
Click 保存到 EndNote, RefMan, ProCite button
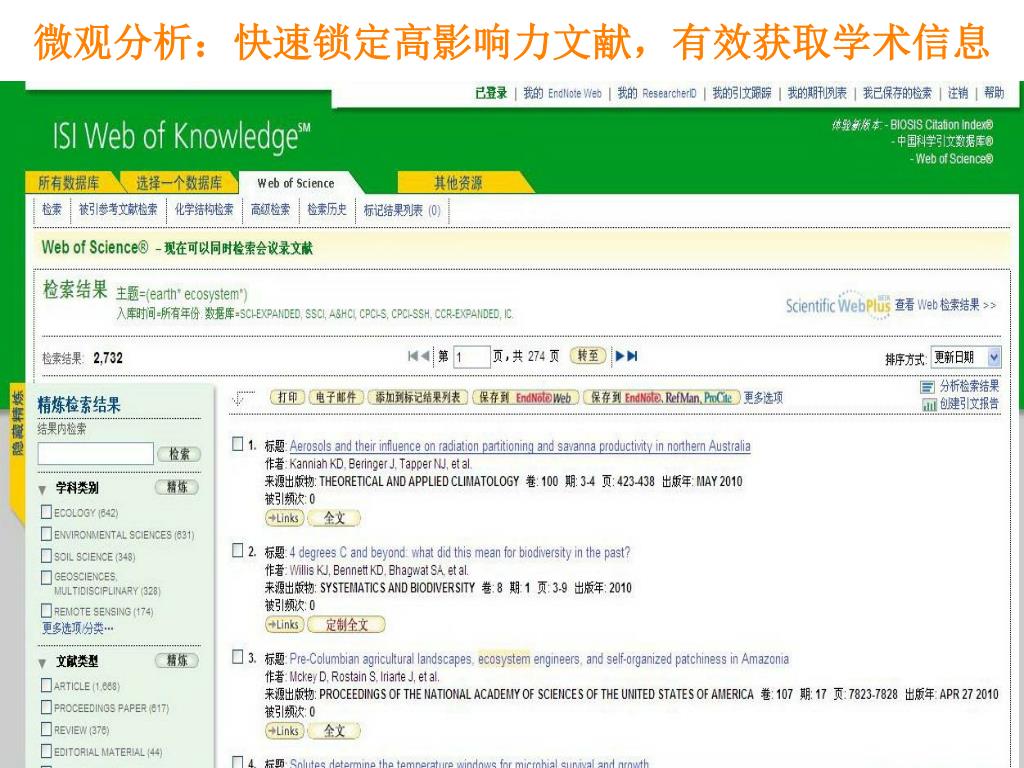point(662,398)
